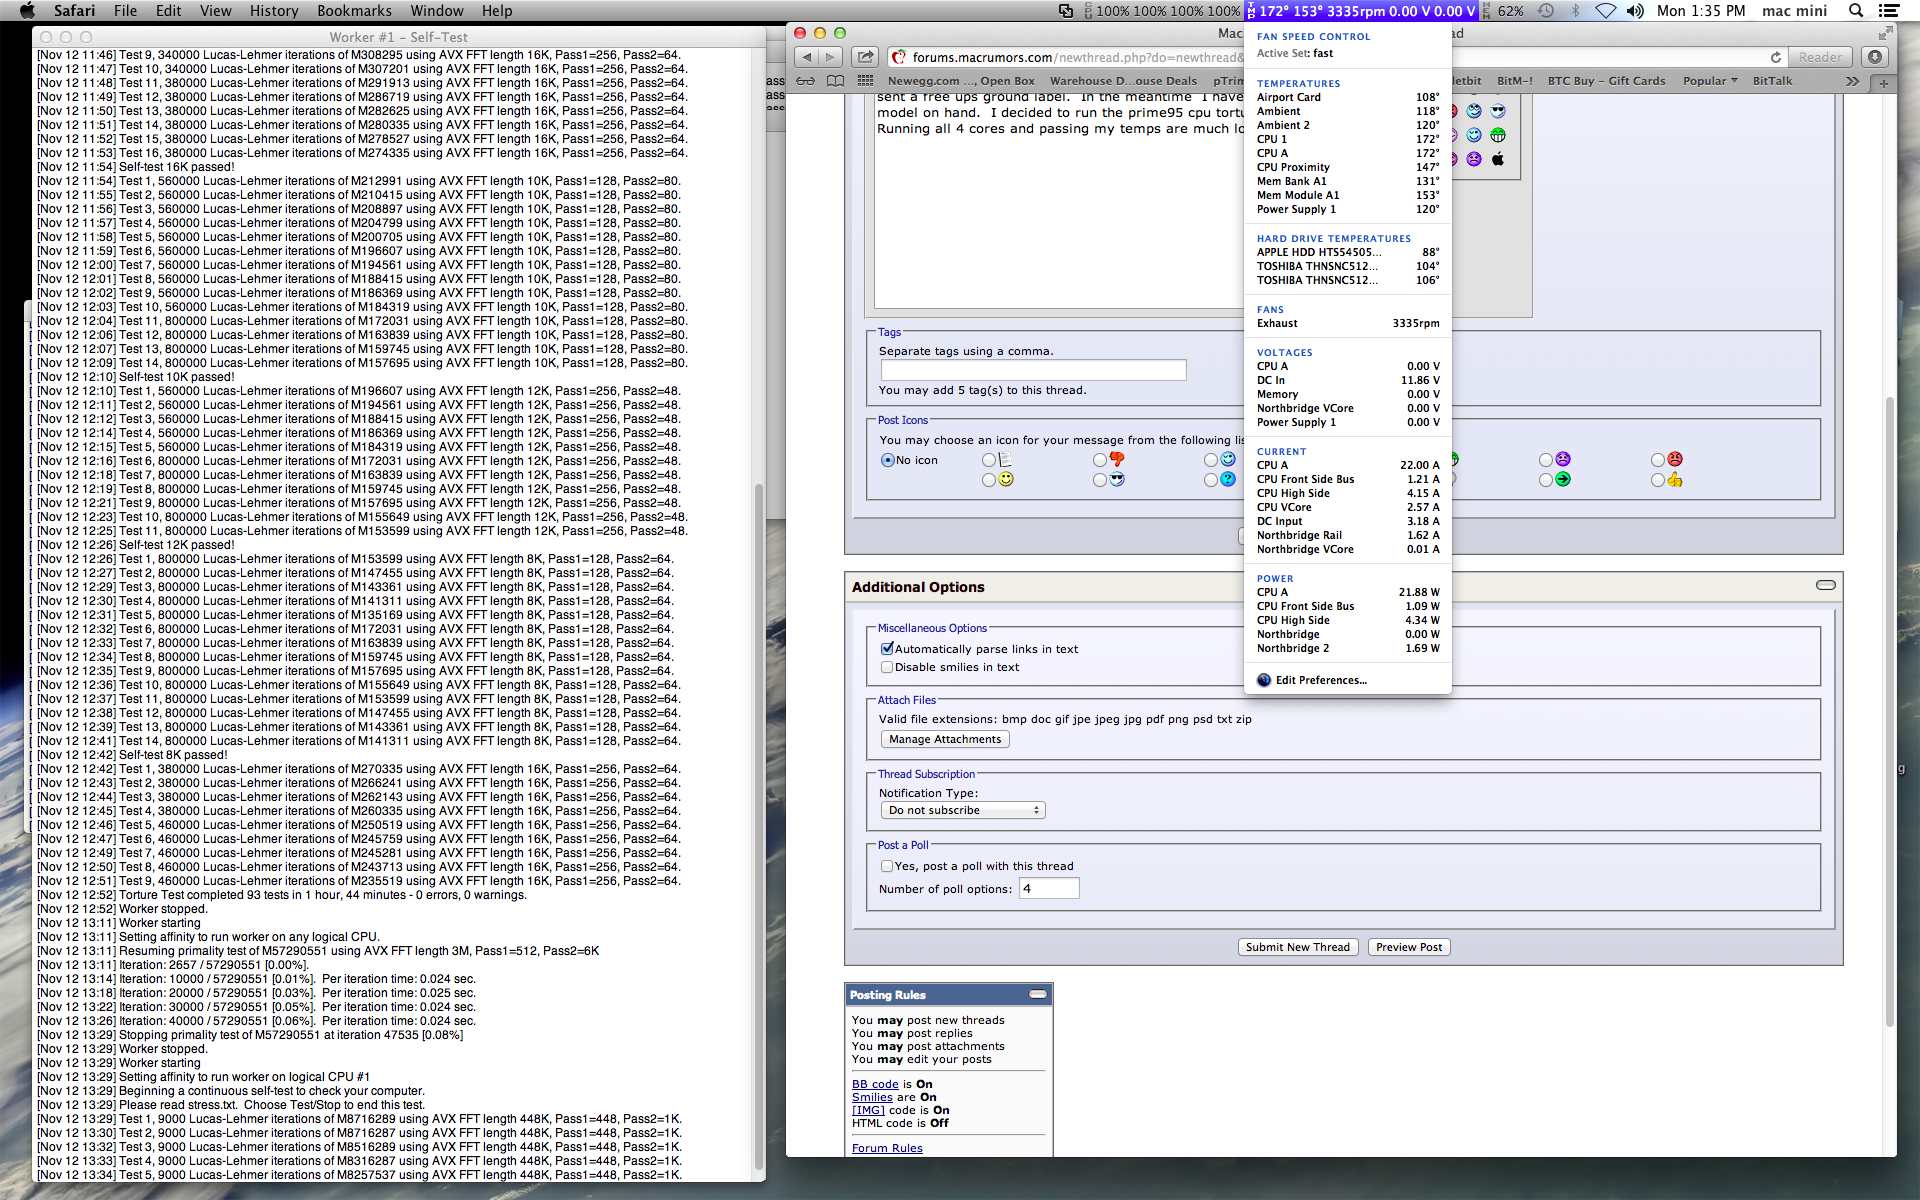The image size is (1920, 1200).
Task: Click the fan control temperature readout in menu bar
Action: 1362,11
